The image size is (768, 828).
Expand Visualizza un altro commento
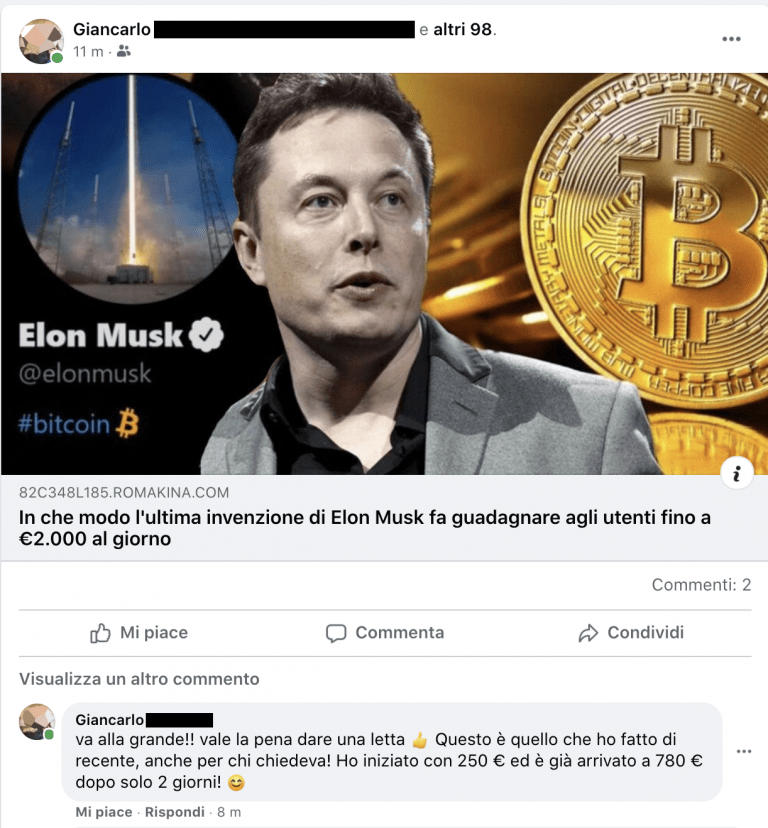[139, 679]
